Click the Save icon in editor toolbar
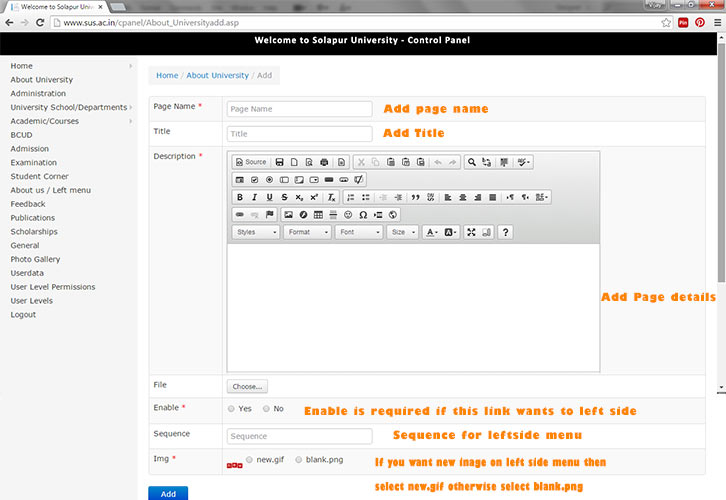The width and height of the screenshot is (726, 500). click(279, 162)
